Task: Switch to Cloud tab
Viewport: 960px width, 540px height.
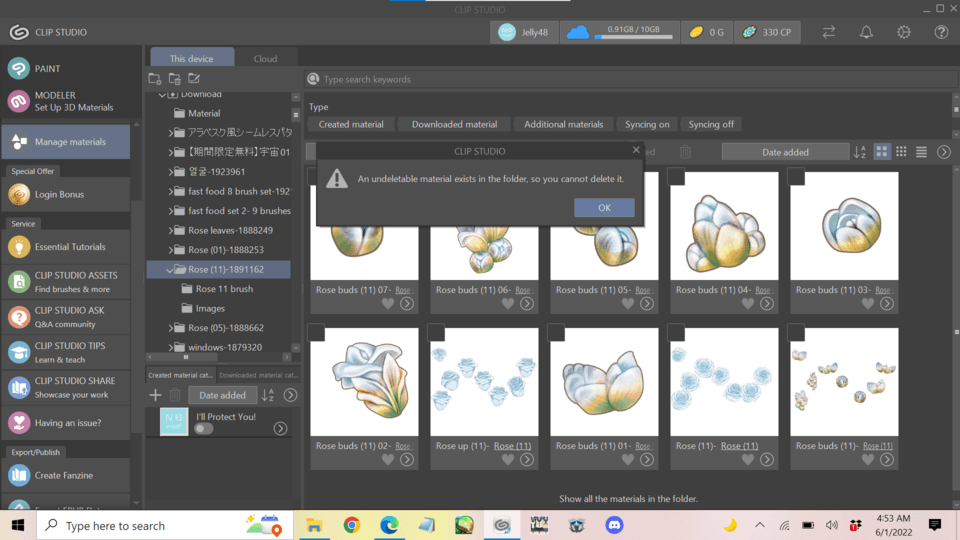Action: pos(265,58)
